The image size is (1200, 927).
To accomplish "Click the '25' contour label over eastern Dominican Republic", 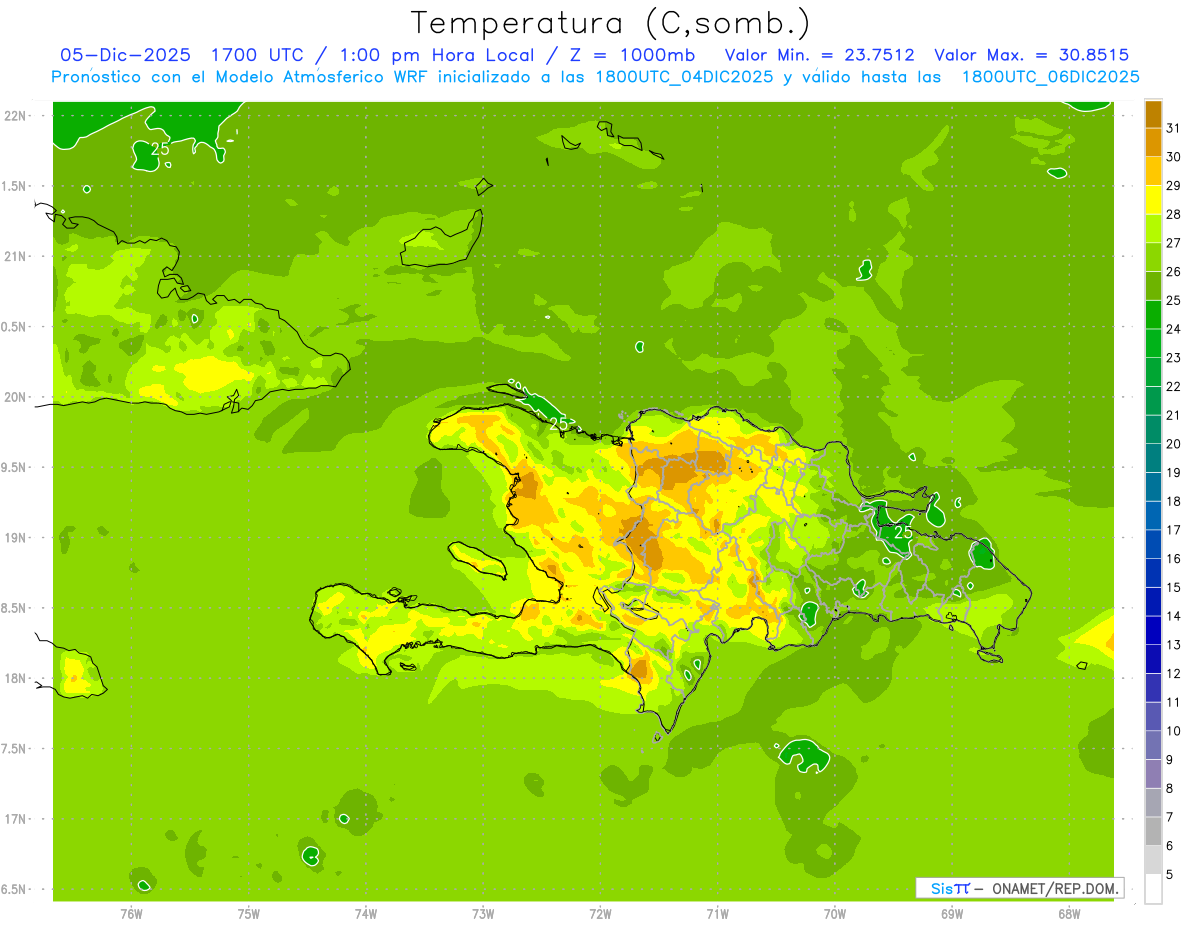I will pyautogui.click(x=903, y=533).
